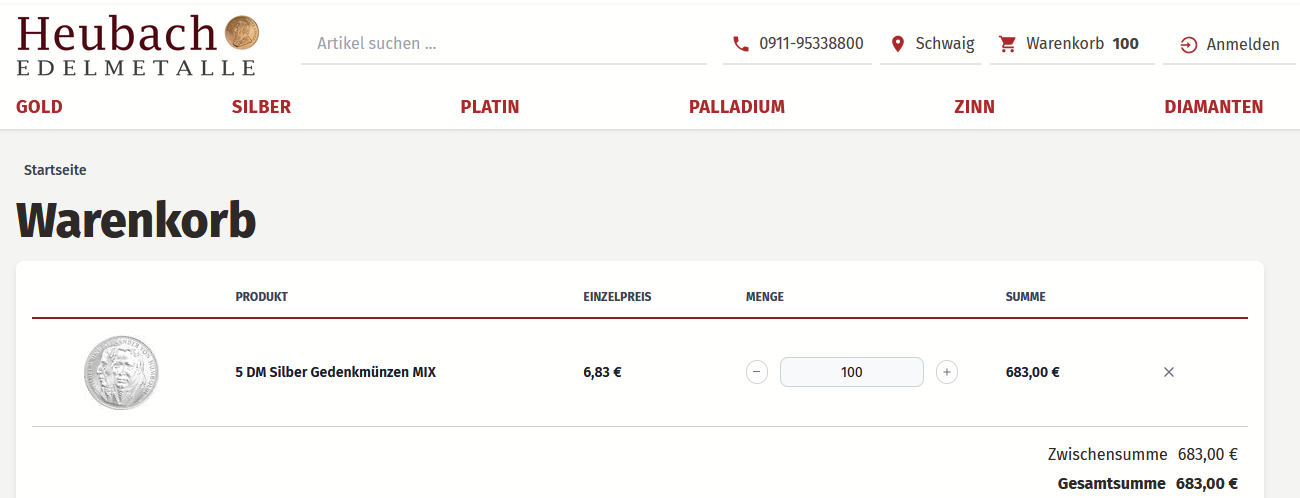Viewport: 1300px width, 498px height.
Task: Open the ZINN category
Action: [974, 107]
